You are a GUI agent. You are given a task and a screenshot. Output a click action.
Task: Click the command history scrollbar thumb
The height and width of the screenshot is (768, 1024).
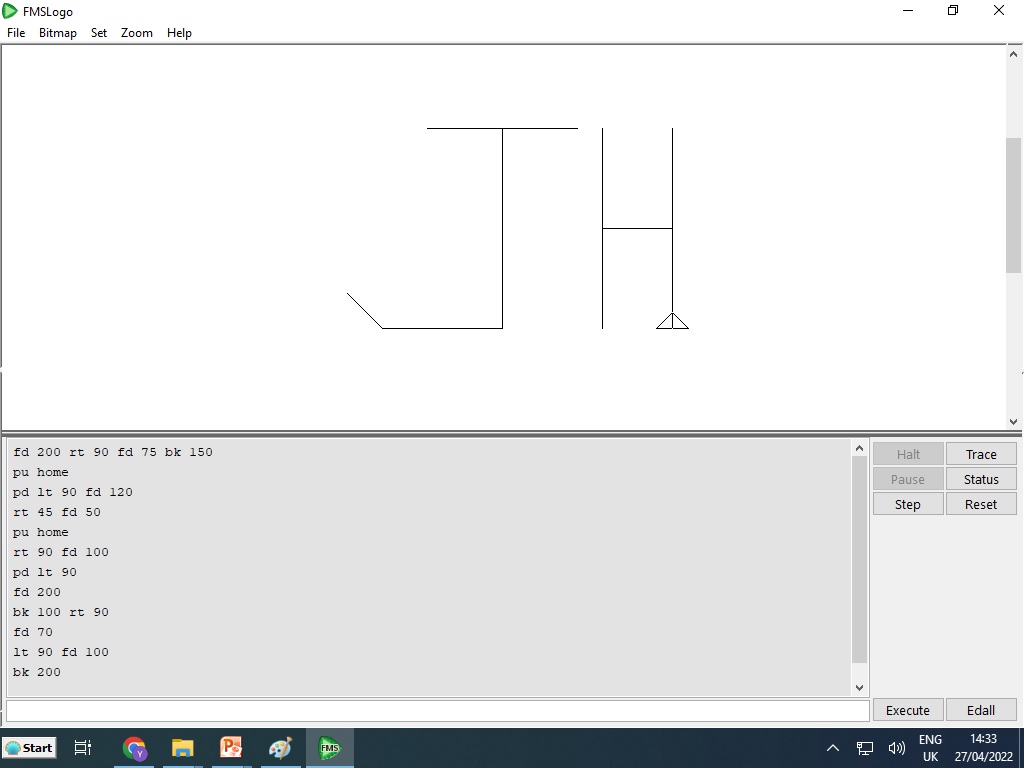859,560
